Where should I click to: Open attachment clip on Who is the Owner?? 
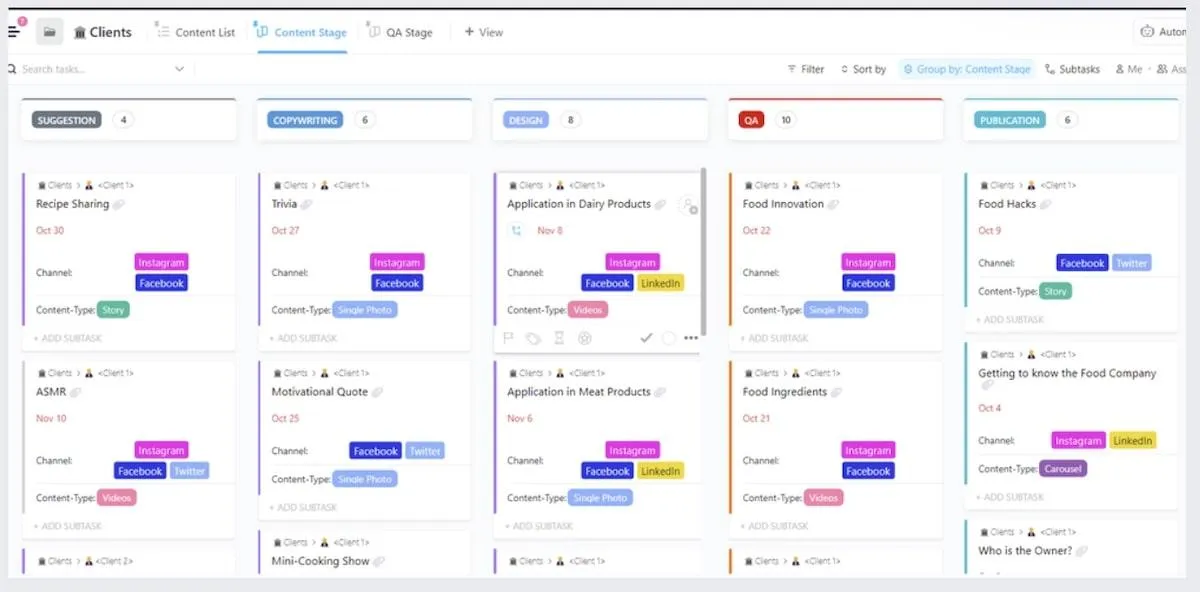[x=1082, y=551]
